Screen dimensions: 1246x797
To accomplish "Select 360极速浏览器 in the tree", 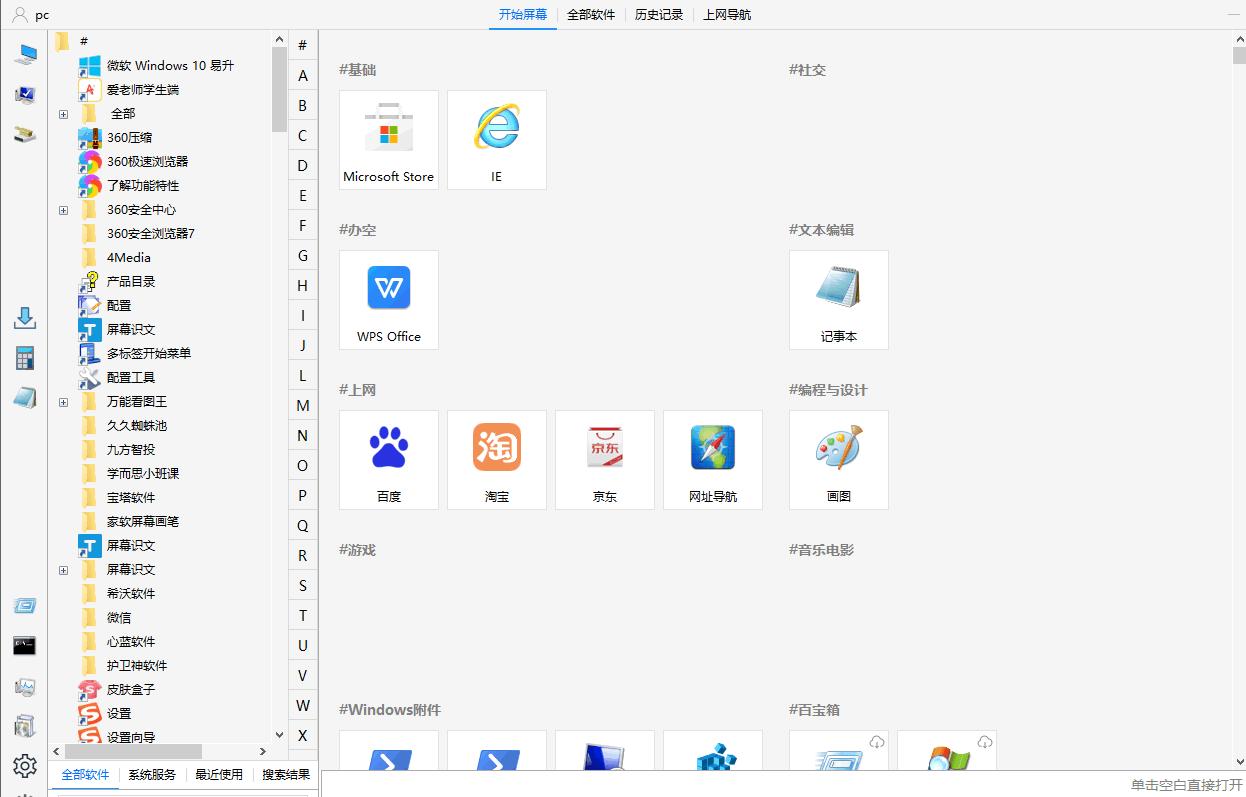I will click(x=147, y=161).
